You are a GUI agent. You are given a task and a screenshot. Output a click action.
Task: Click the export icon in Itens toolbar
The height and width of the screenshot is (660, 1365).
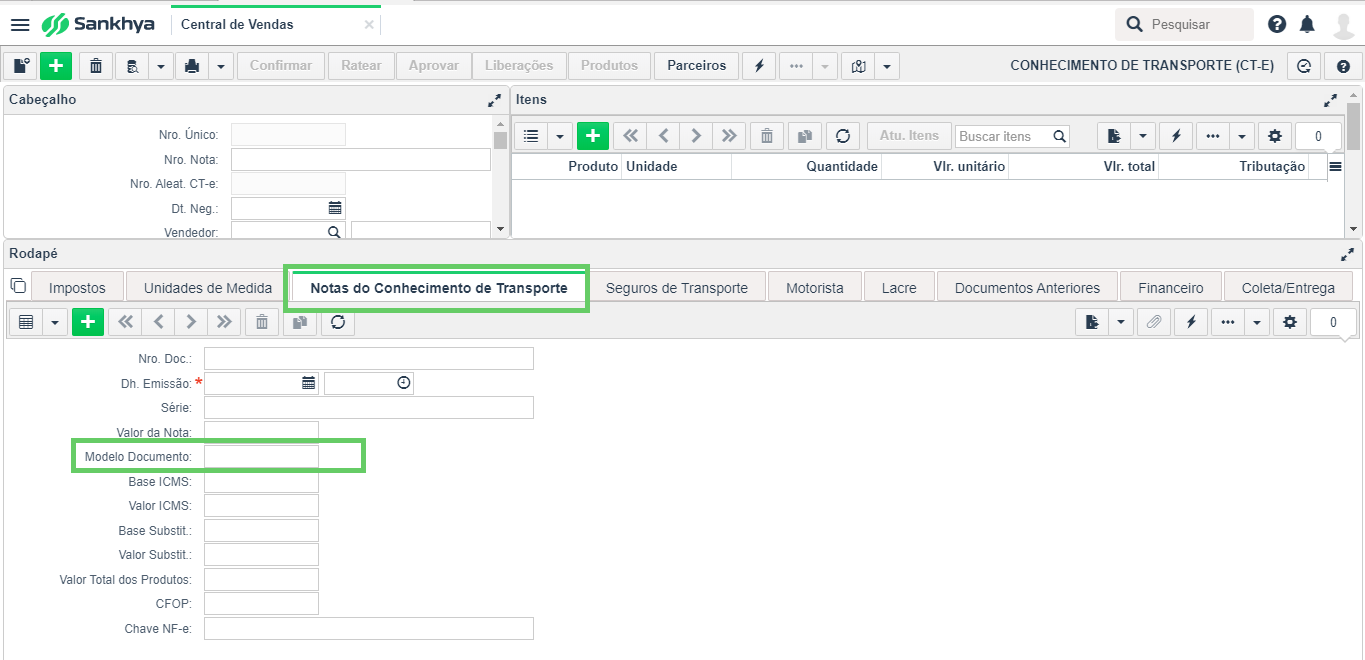pos(1114,136)
